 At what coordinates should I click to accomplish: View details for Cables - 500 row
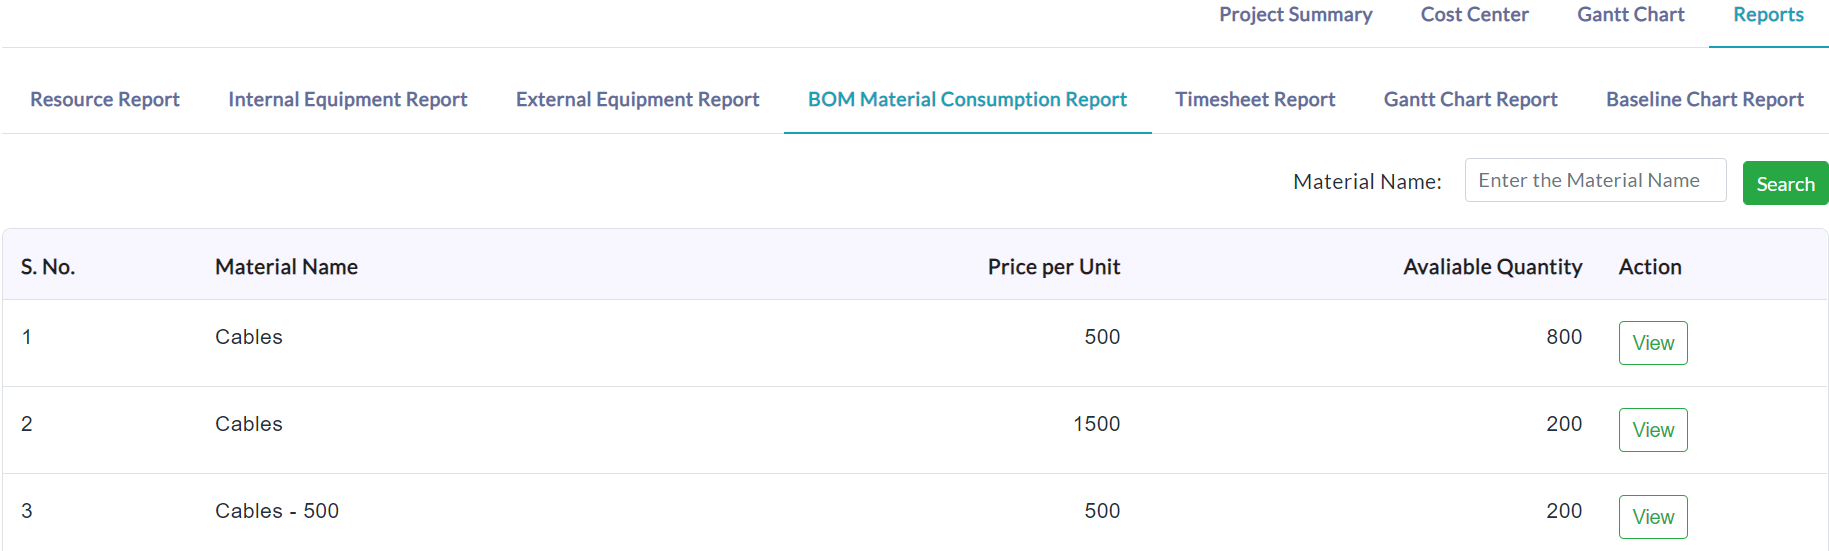(x=1653, y=517)
